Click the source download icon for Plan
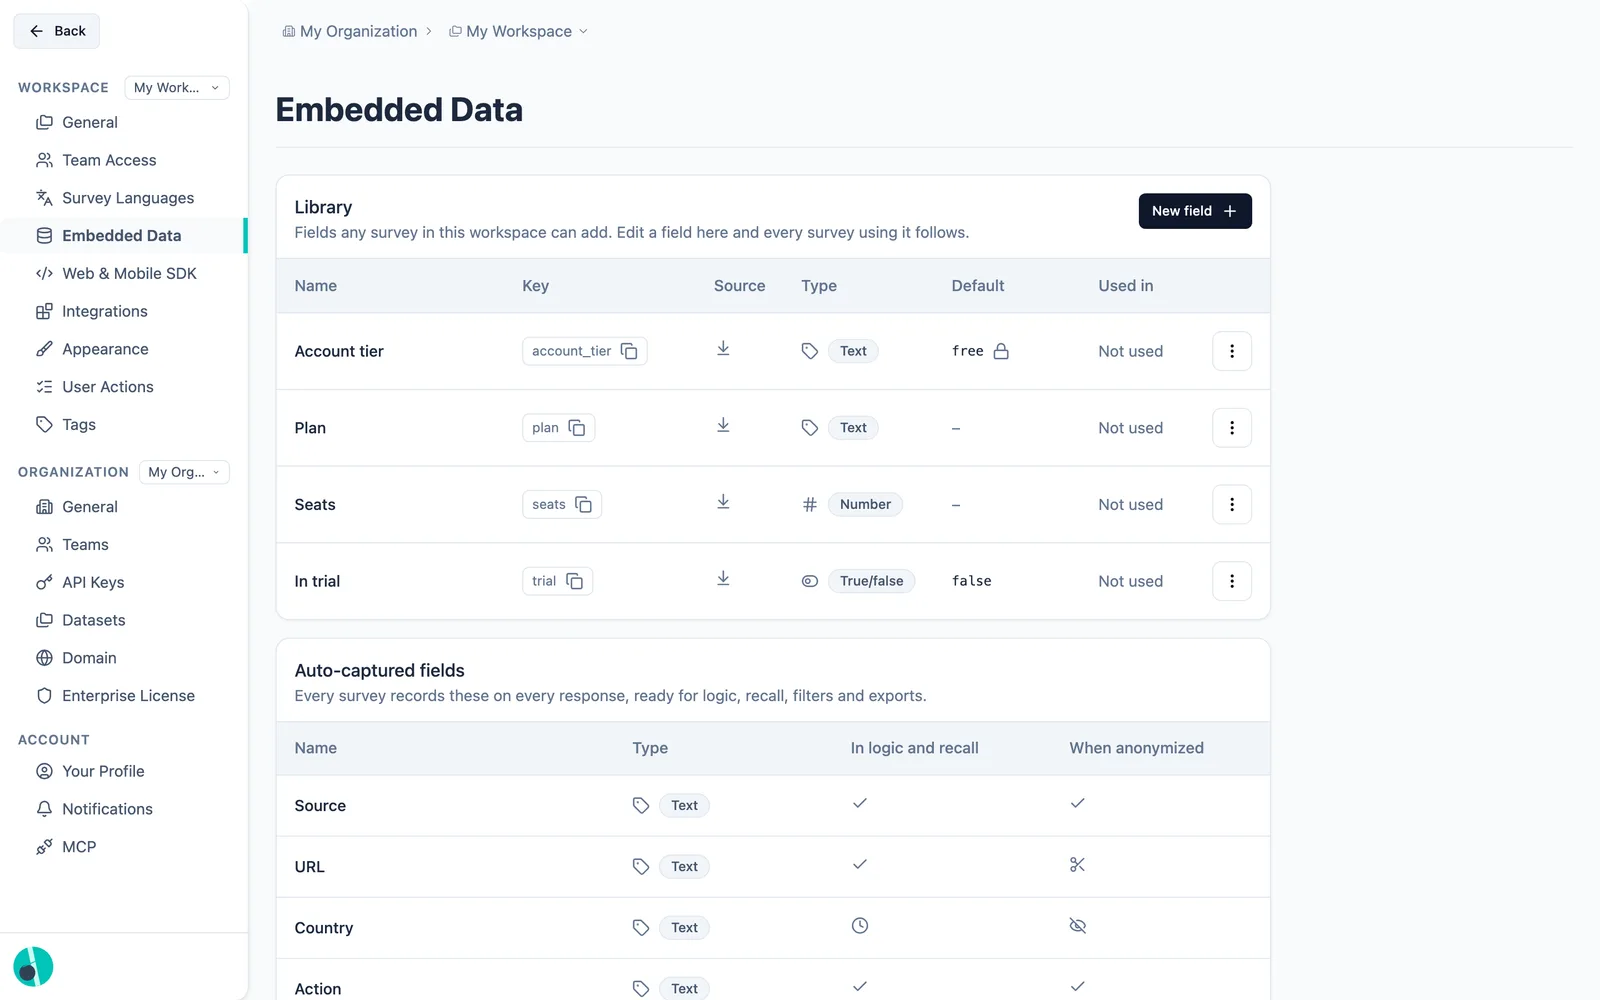 [723, 426]
